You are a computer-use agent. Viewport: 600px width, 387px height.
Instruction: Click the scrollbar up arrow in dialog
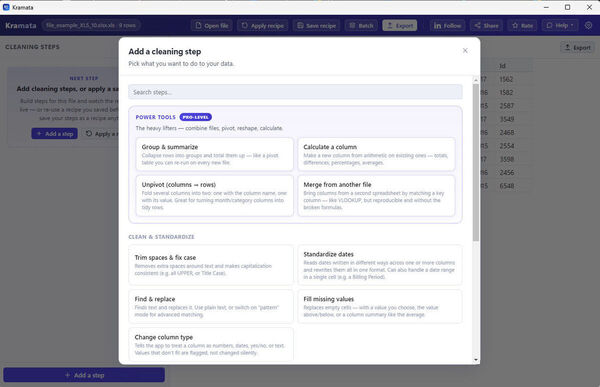476,80
